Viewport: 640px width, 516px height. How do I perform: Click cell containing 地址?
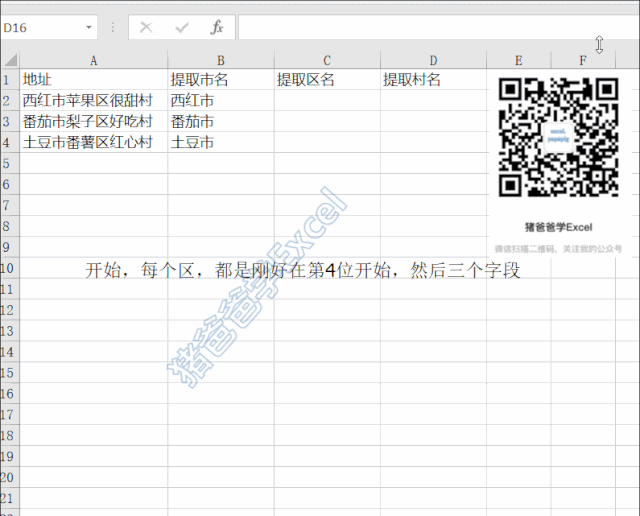coord(93,79)
